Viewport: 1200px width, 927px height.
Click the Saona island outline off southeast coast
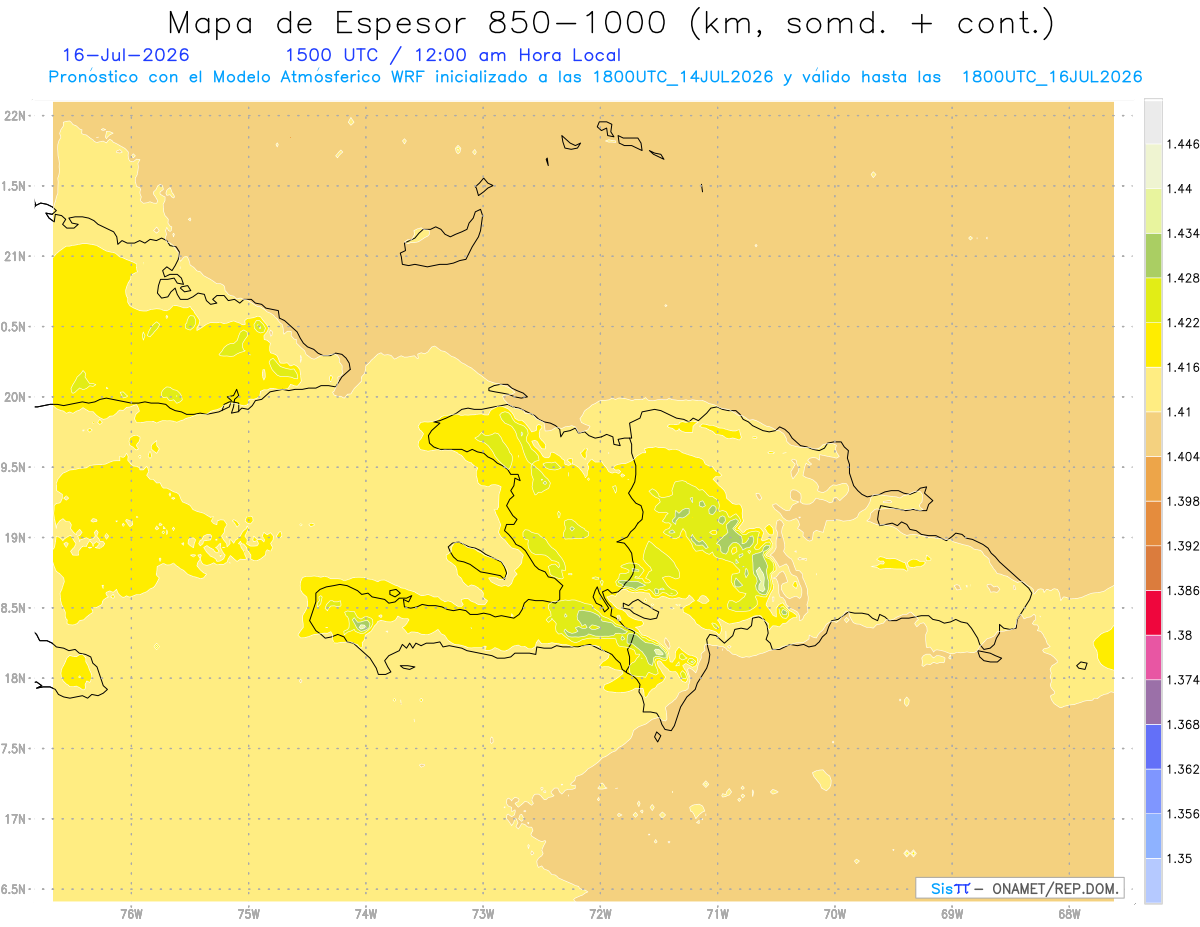click(991, 656)
